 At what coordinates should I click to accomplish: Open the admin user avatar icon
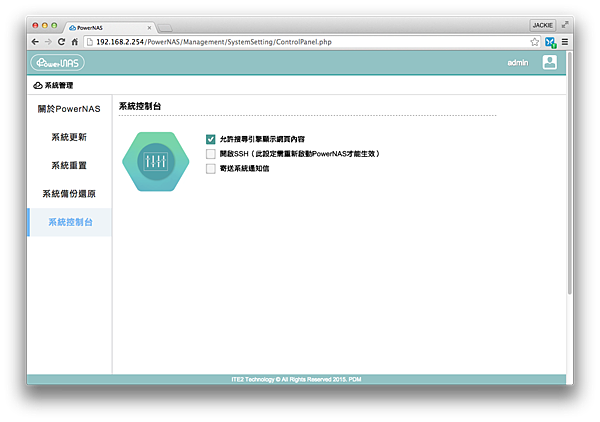tap(549, 62)
